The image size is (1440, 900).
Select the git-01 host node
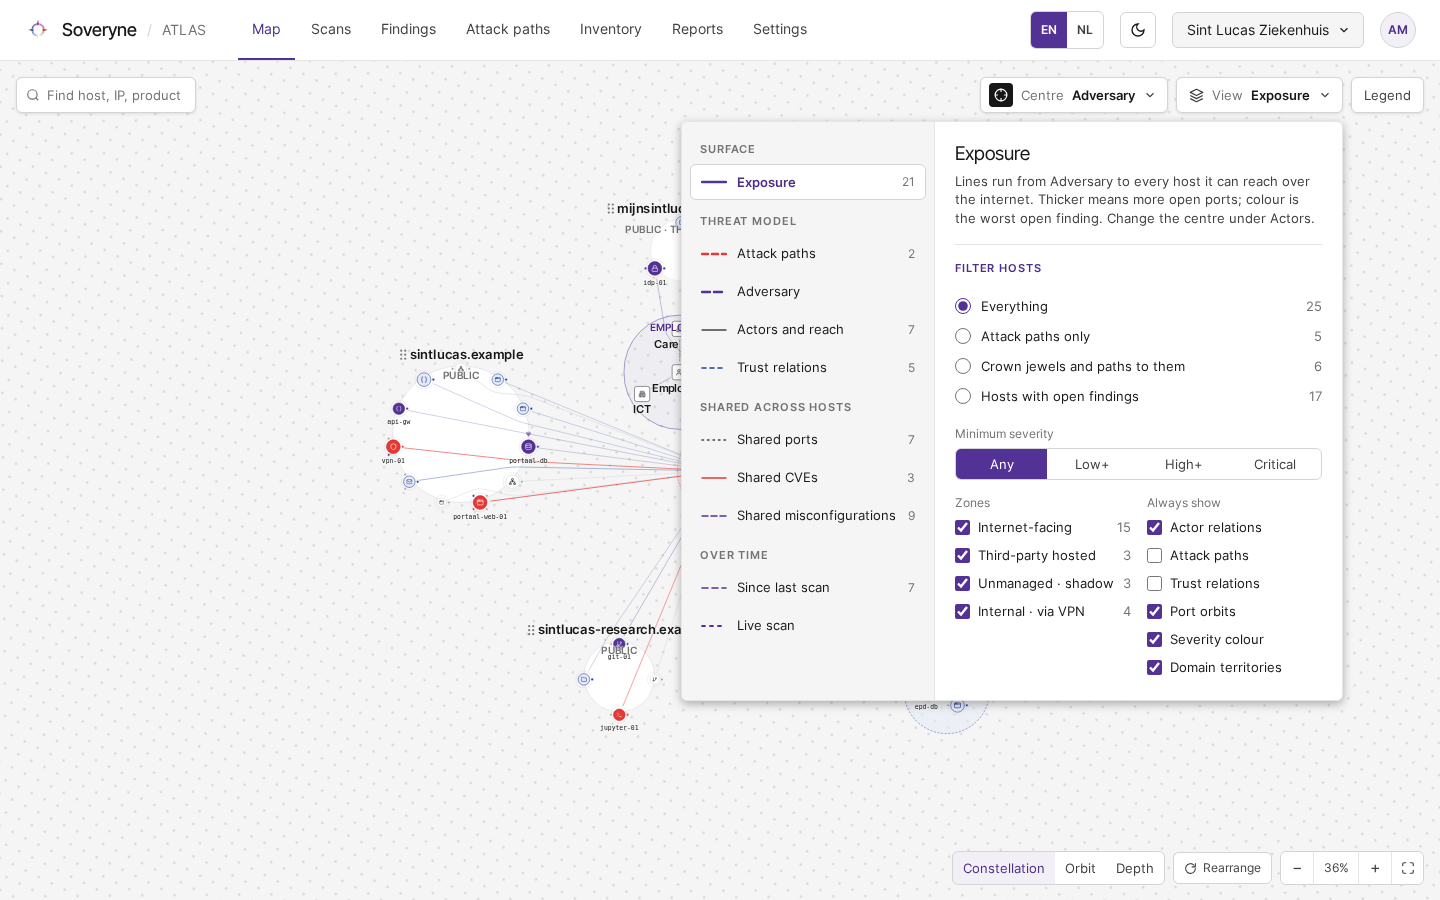(619, 645)
